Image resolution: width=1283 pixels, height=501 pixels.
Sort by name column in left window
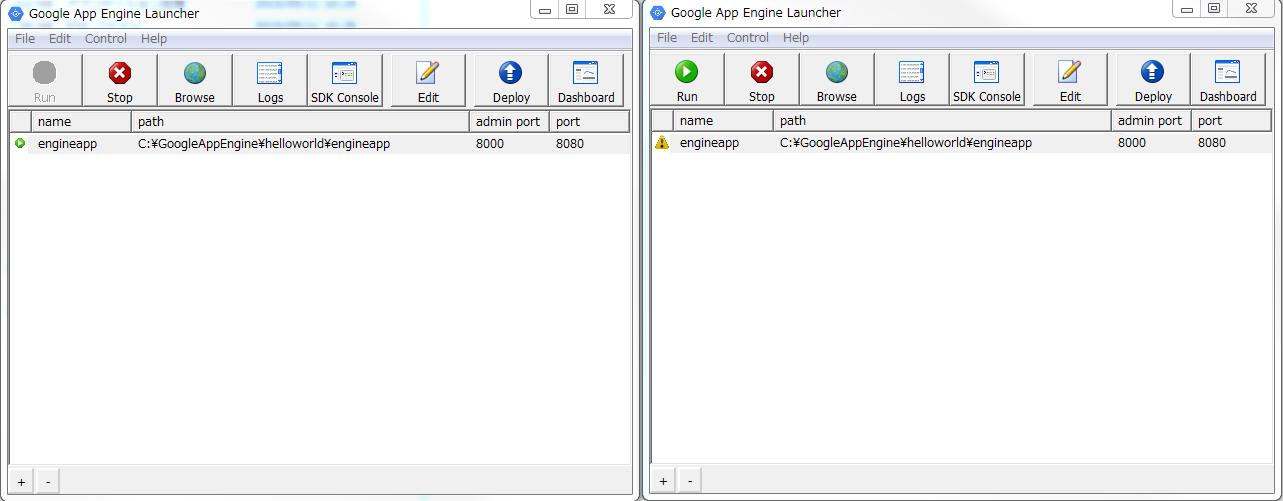(x=81, y=122)
